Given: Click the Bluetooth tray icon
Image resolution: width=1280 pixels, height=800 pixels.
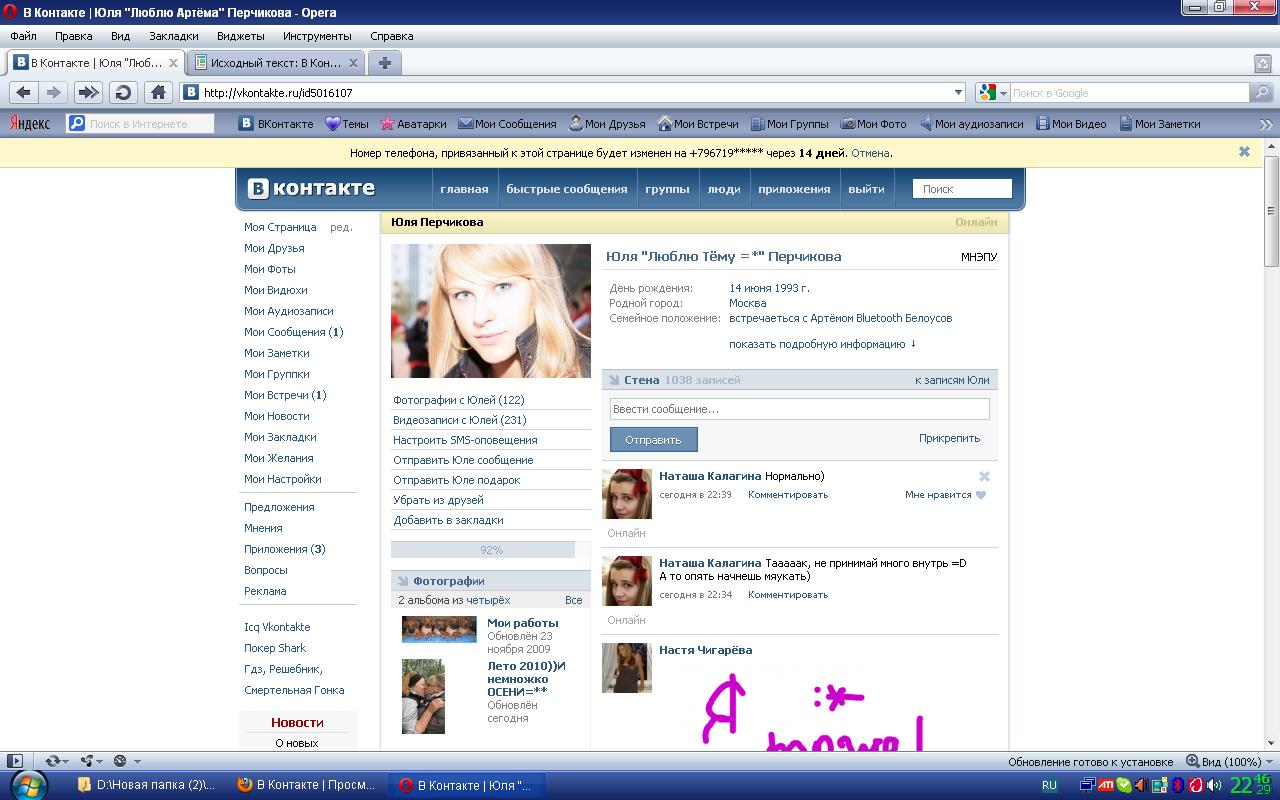Looking at the screenshot, I should point(1178,785).
